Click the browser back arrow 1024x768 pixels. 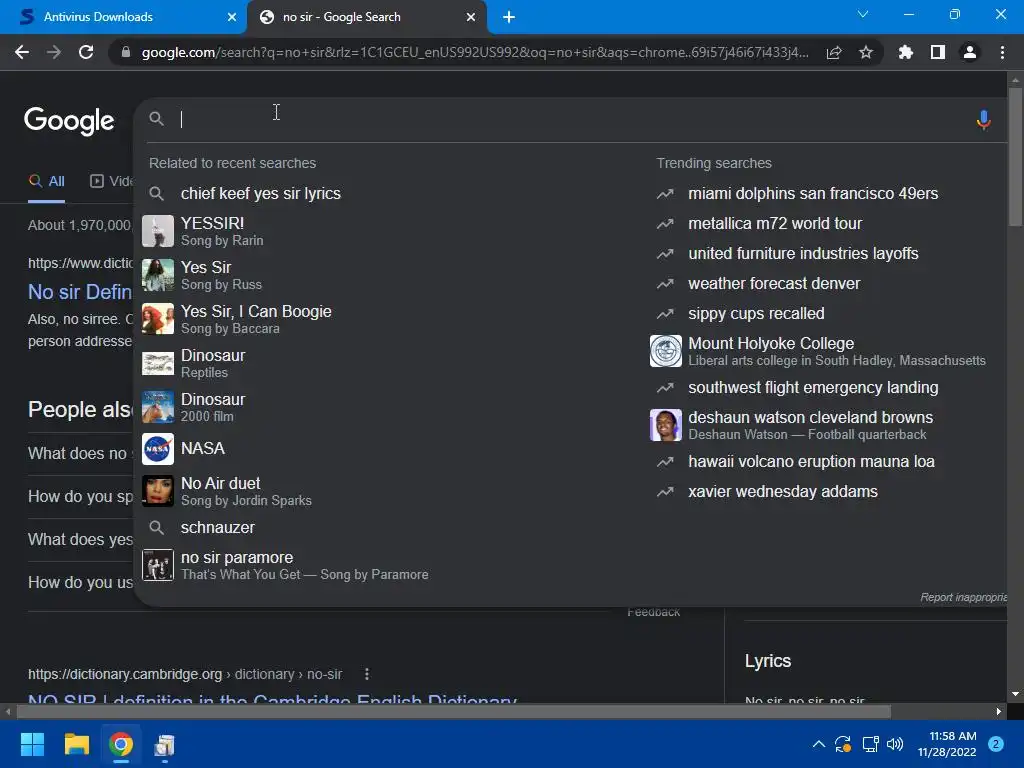22,52
